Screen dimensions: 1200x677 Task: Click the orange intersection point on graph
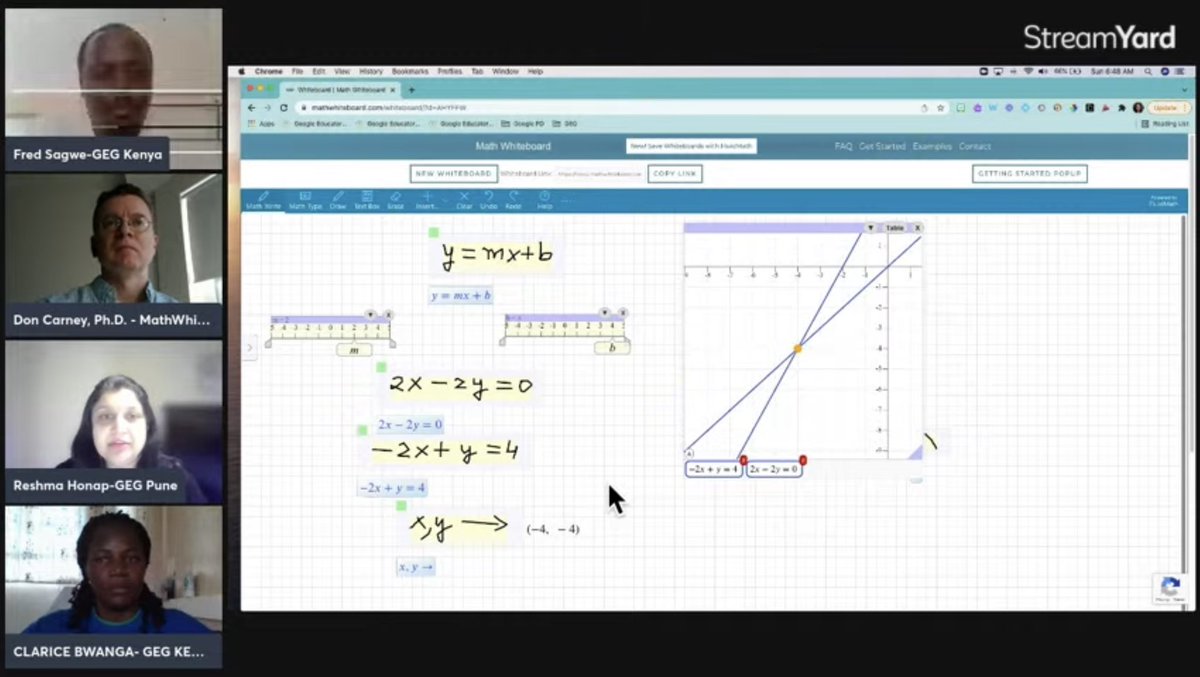click(x=798, y=348)
